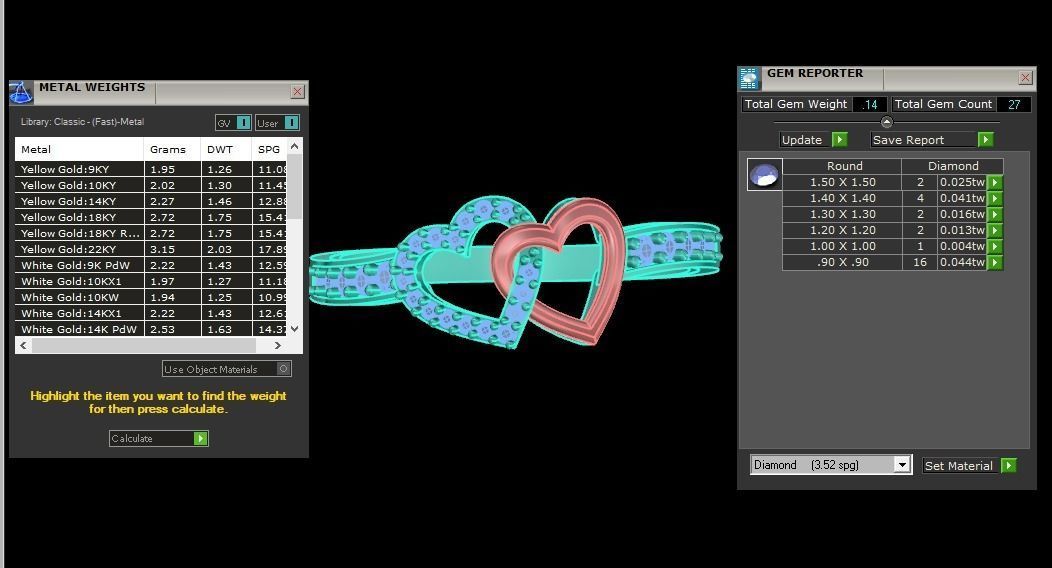1052x568 pixels.
Task: Click the 1.40 X 1.40 gem size cell
Action: (843, 198)
